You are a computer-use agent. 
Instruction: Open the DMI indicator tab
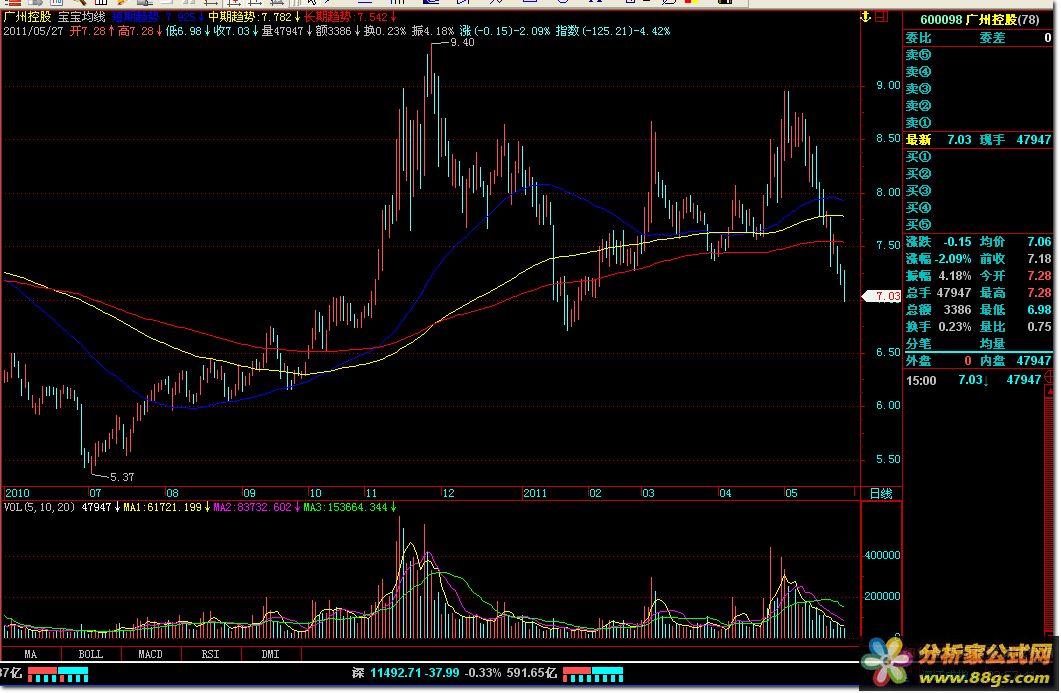(271, 654)
